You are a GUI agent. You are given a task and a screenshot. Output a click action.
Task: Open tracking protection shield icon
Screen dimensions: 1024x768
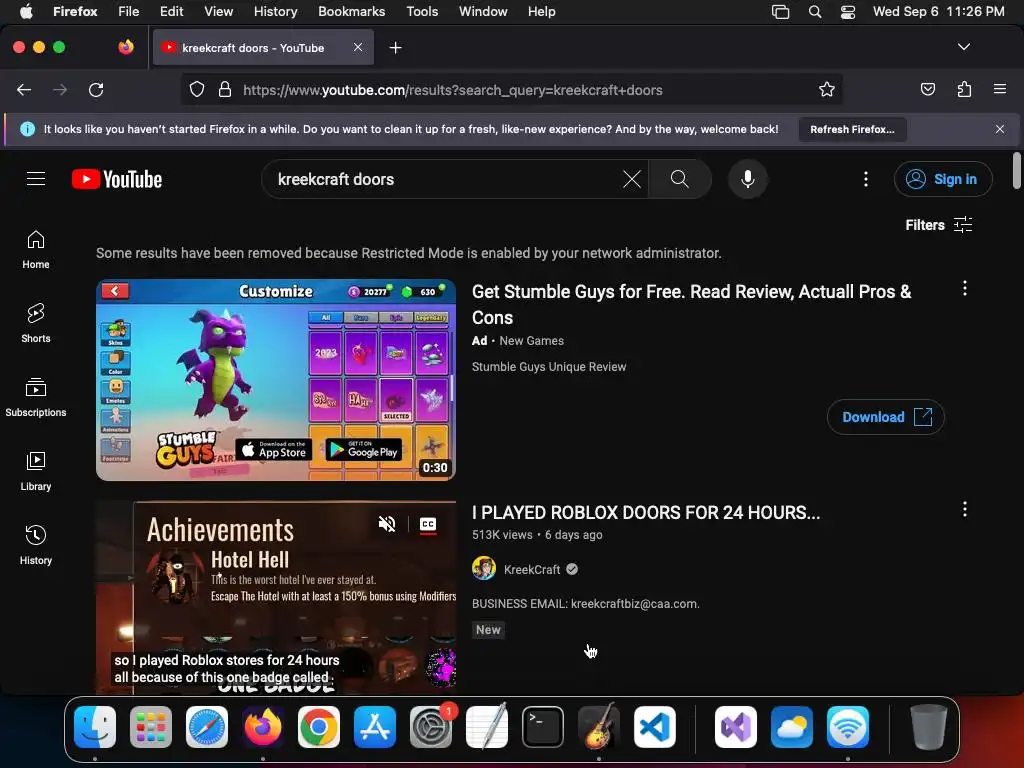tap(197, 89)
